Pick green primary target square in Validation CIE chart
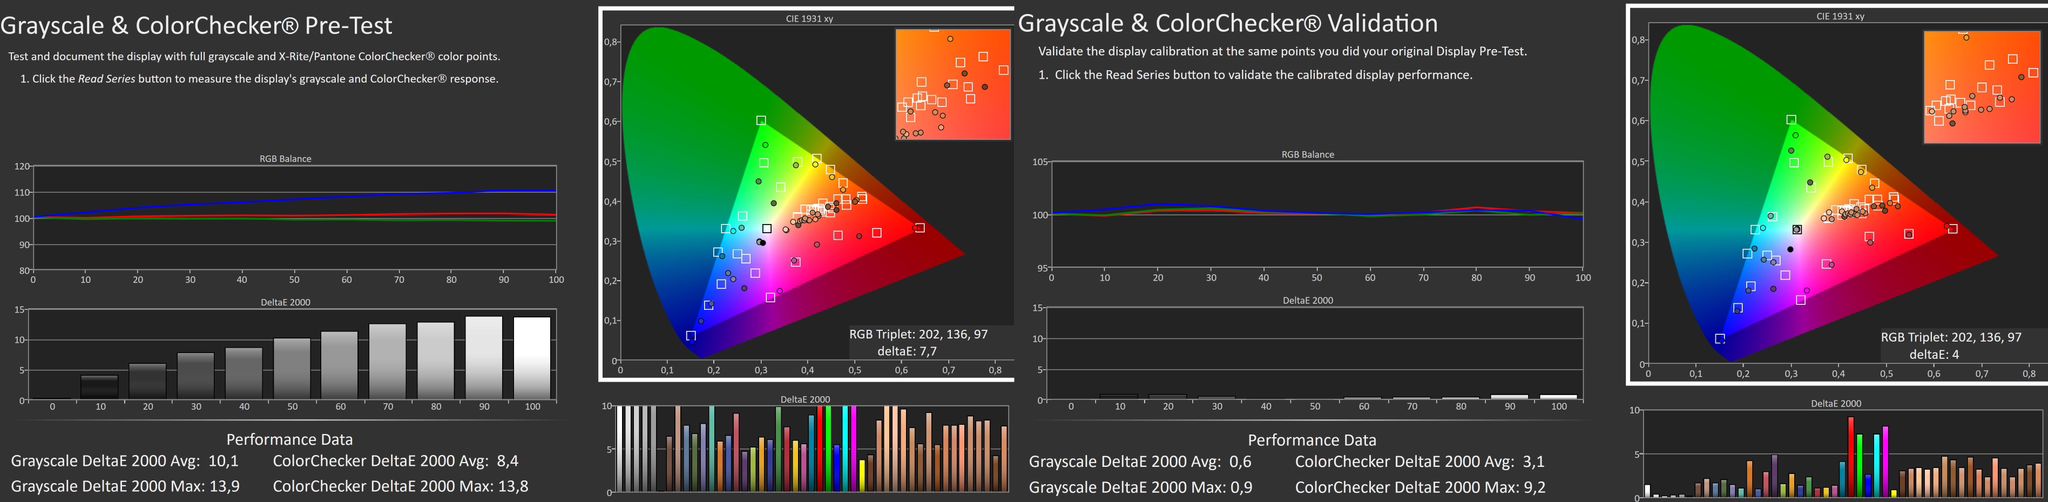The width and height of the screenshot is (2048, 502). point(1791,120)
